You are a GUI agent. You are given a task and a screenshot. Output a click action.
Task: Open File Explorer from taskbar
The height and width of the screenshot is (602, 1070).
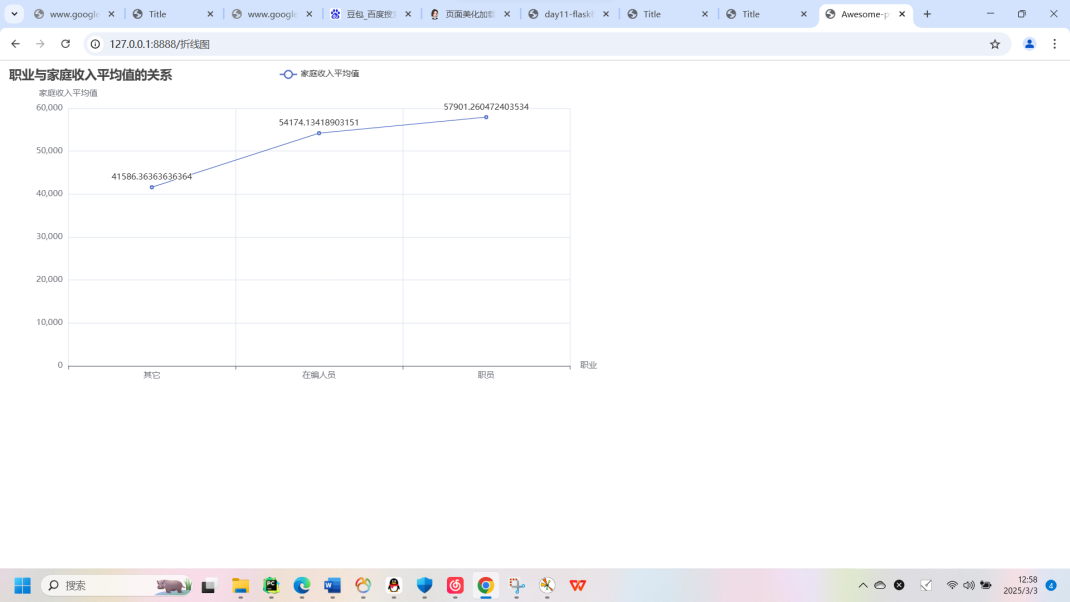(x=240, y=586)
